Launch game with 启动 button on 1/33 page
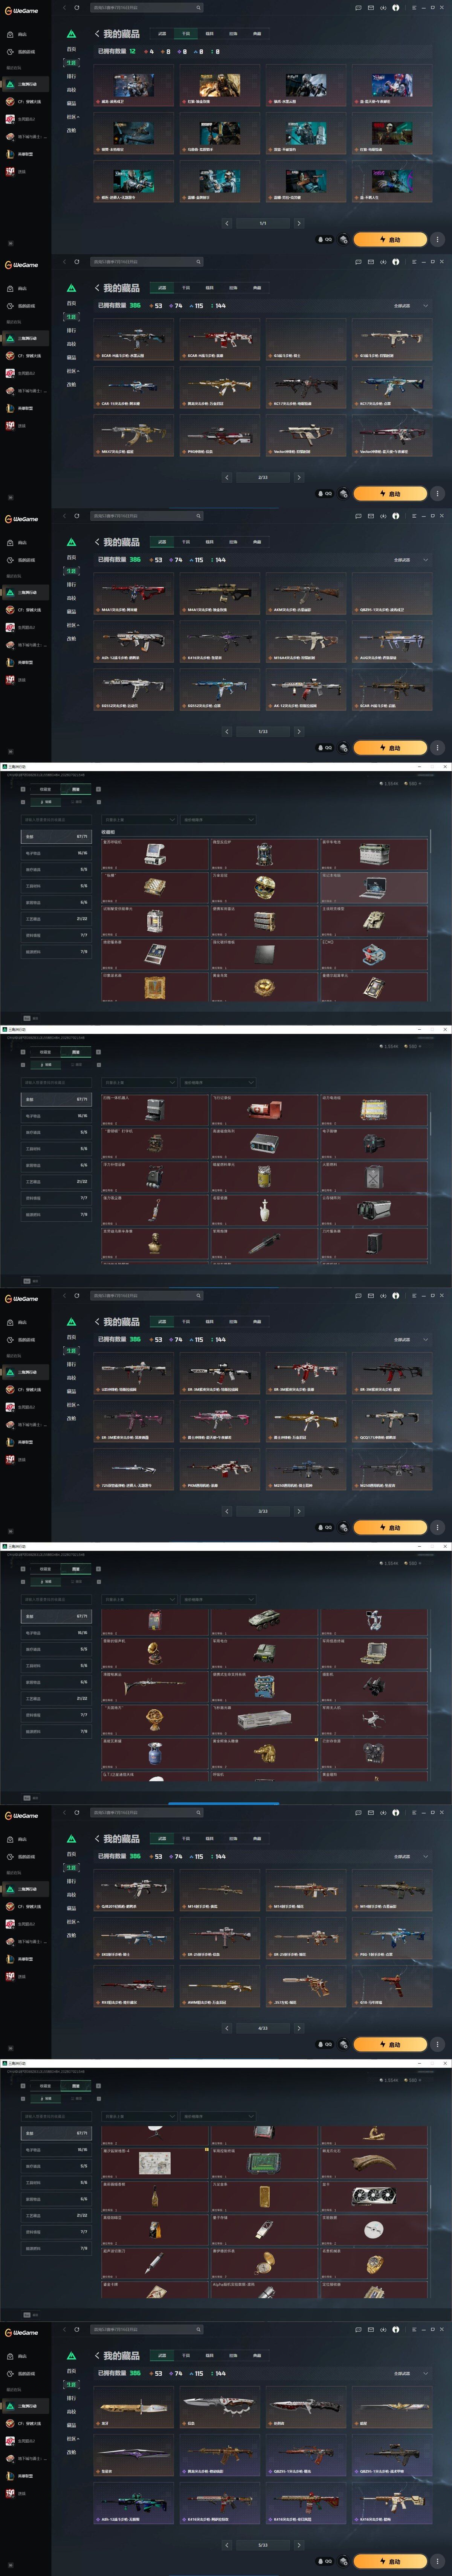Viewport: 452px width, 2576px height. tap(390, 748)
